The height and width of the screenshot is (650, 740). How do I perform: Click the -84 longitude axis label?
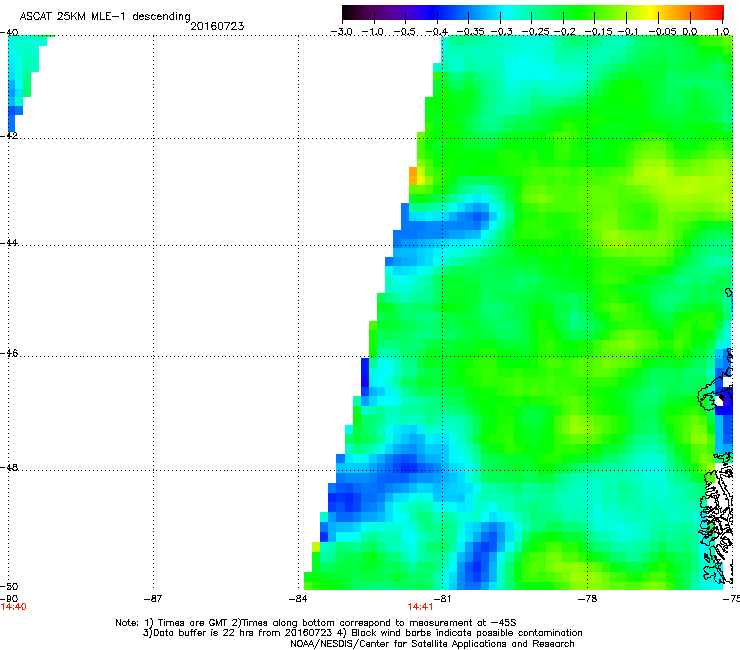point(298,599)
